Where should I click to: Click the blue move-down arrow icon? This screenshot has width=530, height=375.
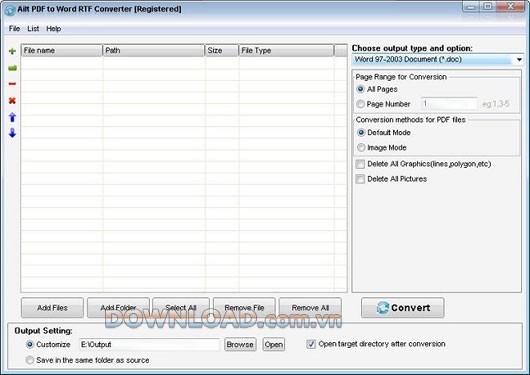12,133
